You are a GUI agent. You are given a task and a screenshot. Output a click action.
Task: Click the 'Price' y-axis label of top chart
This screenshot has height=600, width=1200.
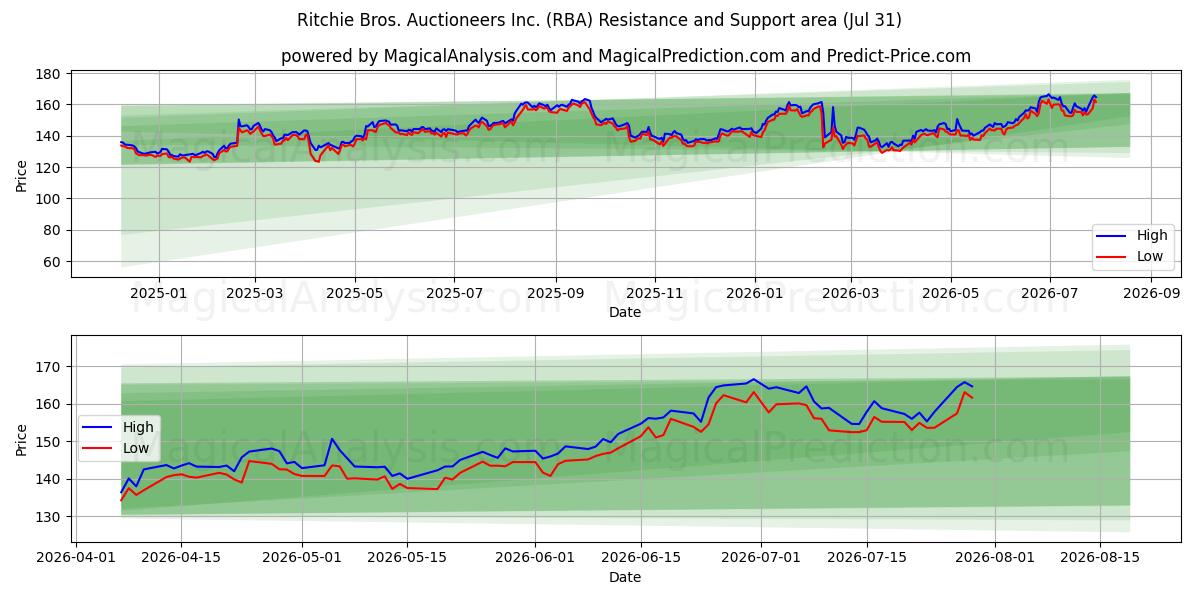click(22, 173)
